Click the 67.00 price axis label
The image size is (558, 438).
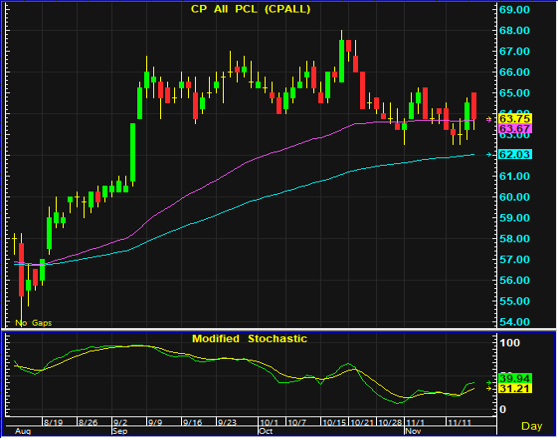point(514,51)
